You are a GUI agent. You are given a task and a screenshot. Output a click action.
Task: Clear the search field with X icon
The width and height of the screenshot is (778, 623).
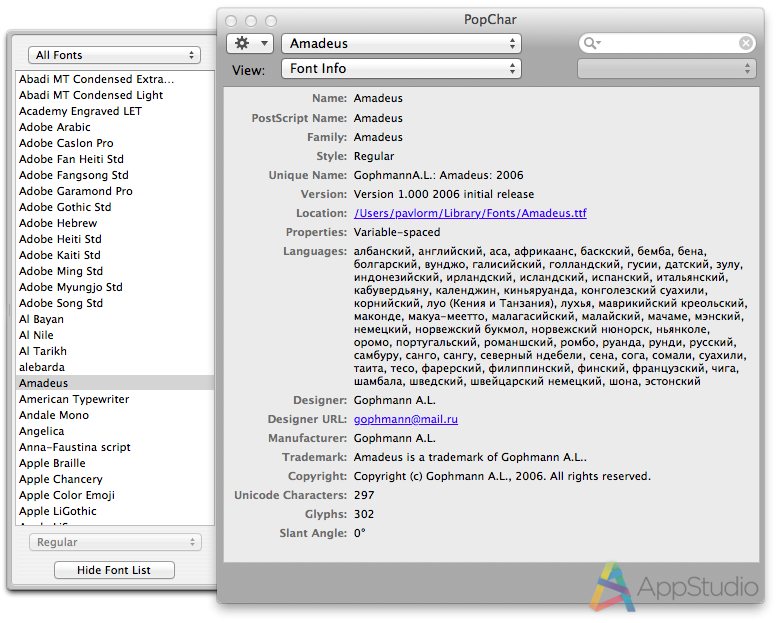pyautogui.click(x=746, y=43)
